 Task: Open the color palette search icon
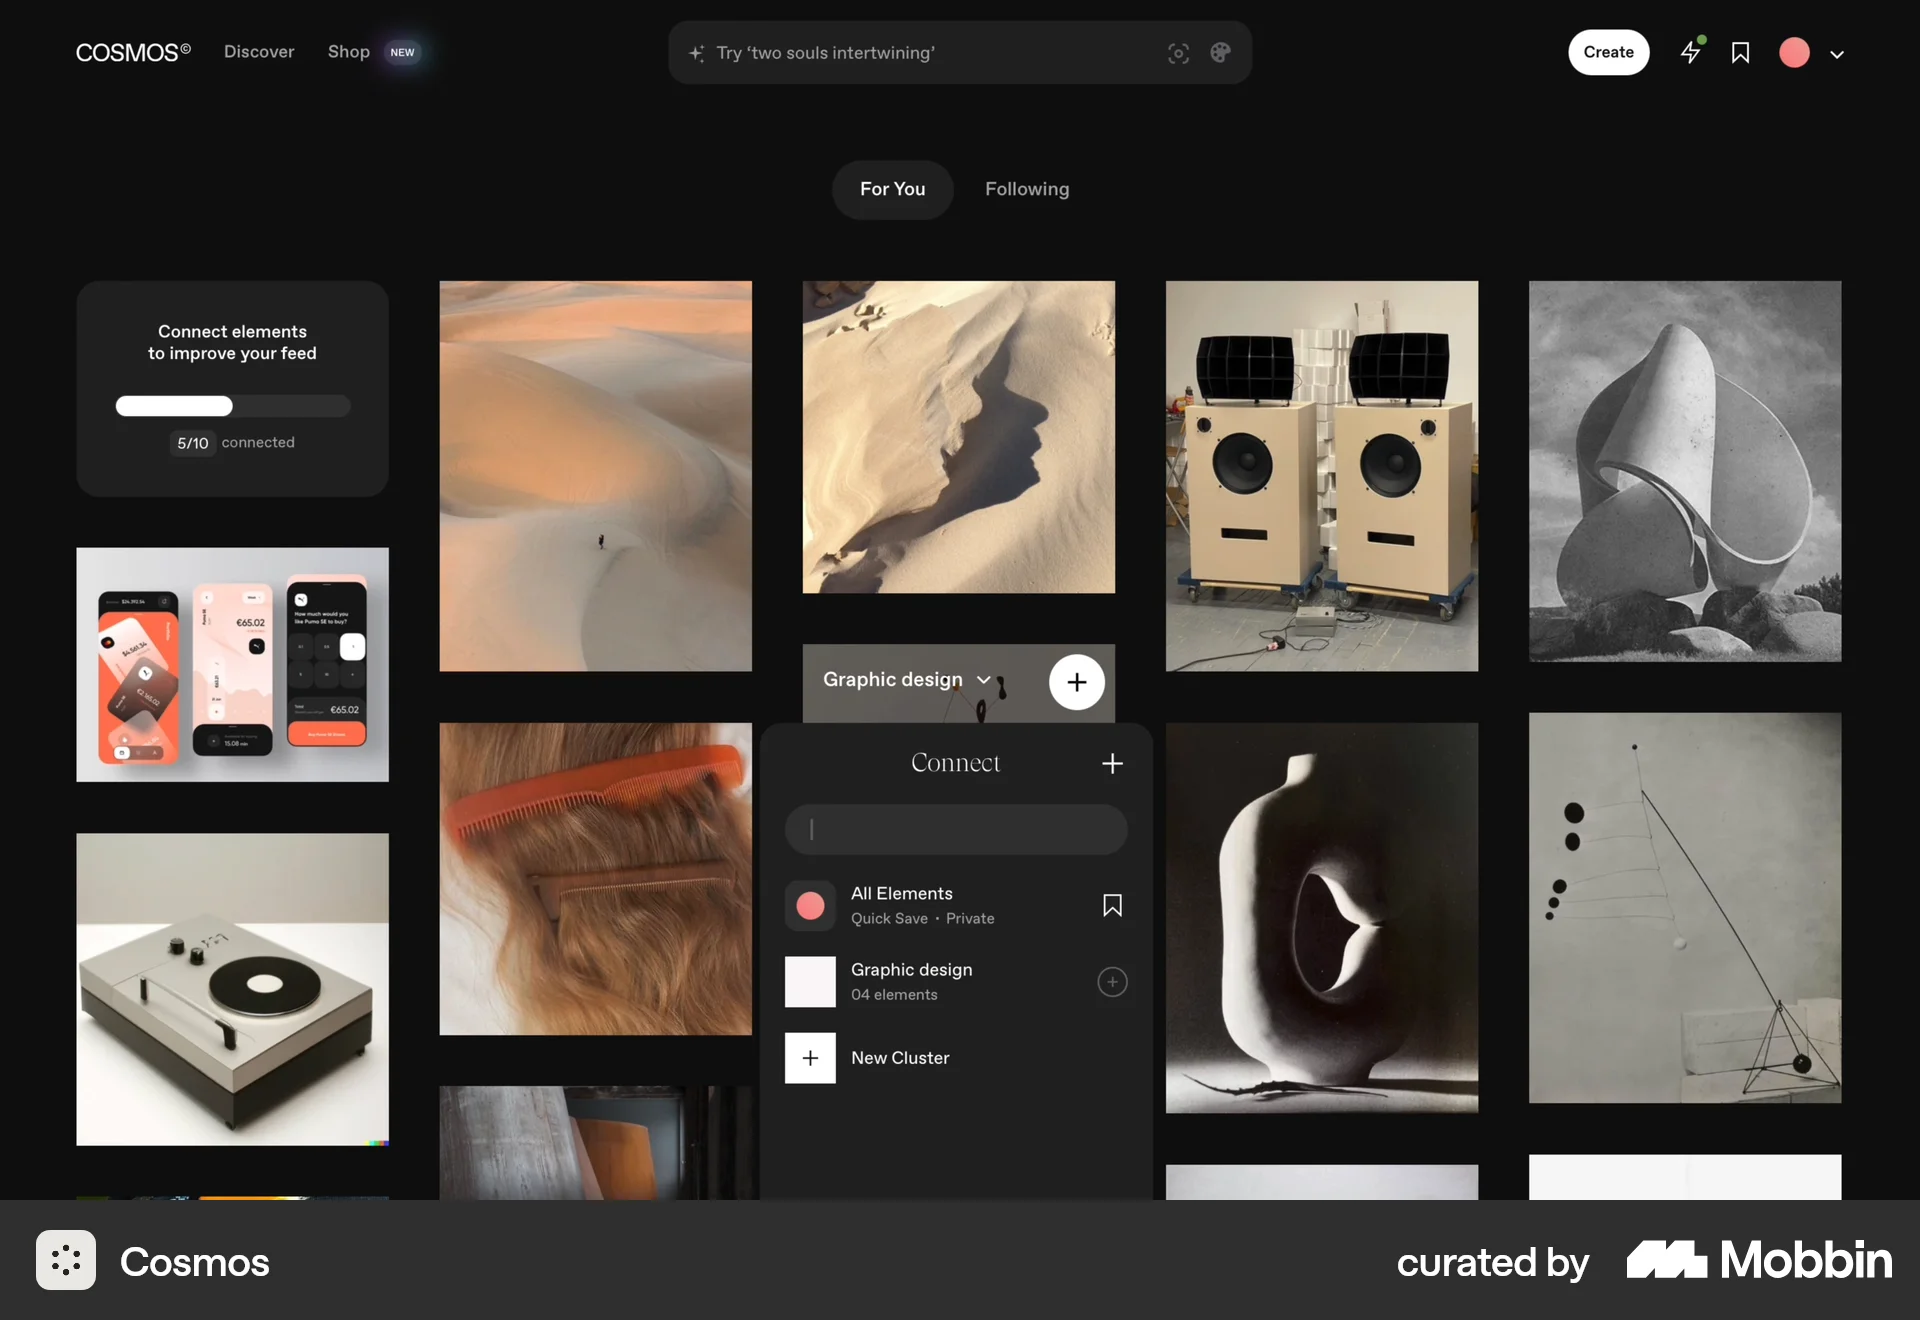(1220, 53)
